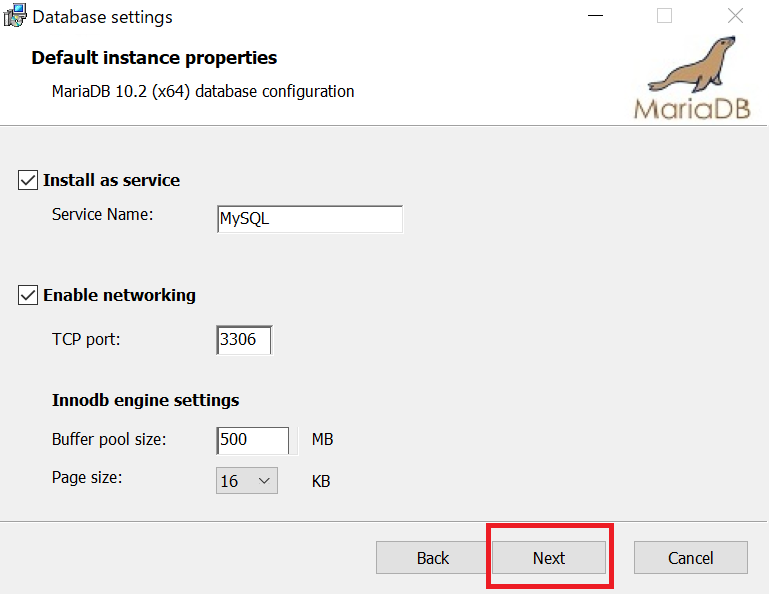Click the 'Page size:' label
Viewport: 769px width, 594px height.
click(87, 477)
